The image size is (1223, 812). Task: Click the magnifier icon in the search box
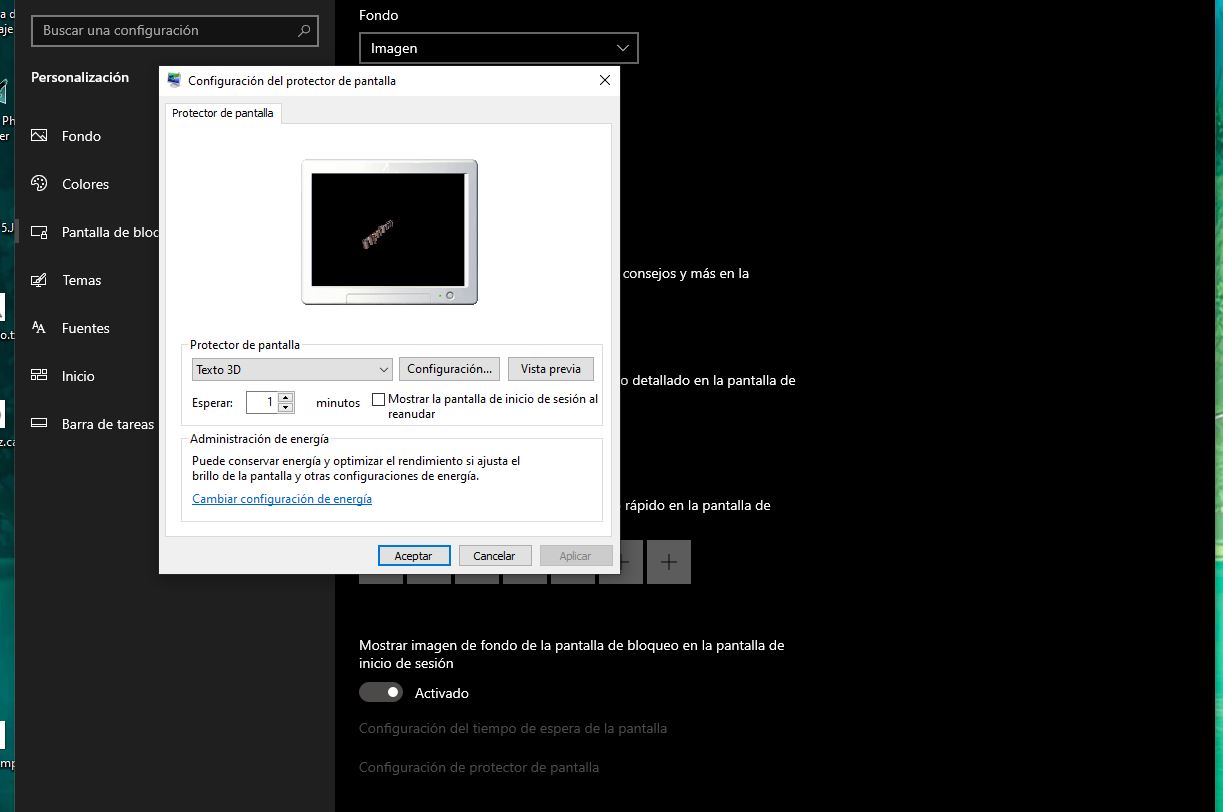[x=304, y=31]
